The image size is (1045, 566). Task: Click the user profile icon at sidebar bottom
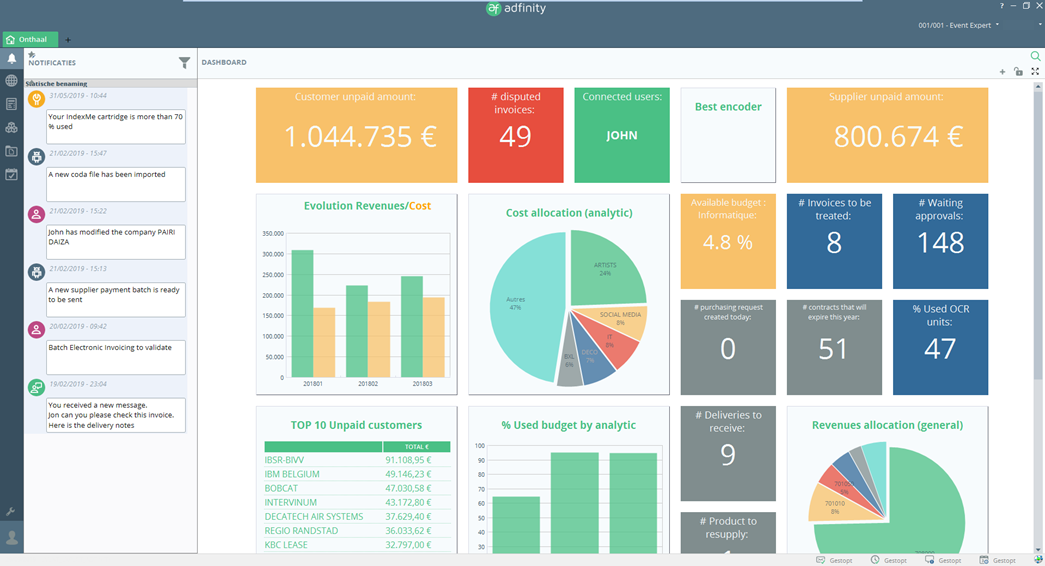[x=11, y=538]
